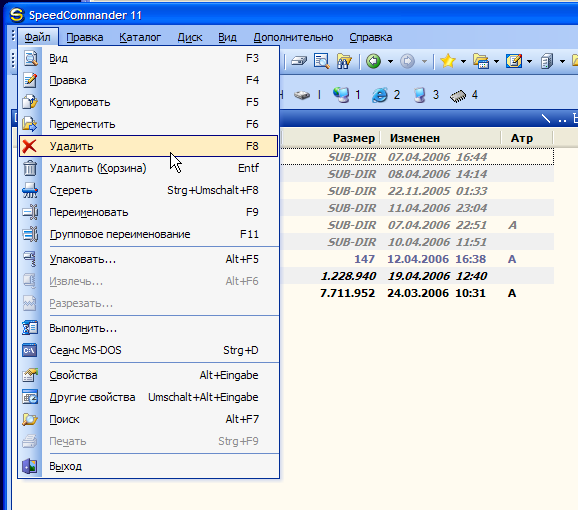Image resolution: width=578 pixels, height=510 pixels.
Task: Expand forward button history dropdown arrow
Action: 424,62
